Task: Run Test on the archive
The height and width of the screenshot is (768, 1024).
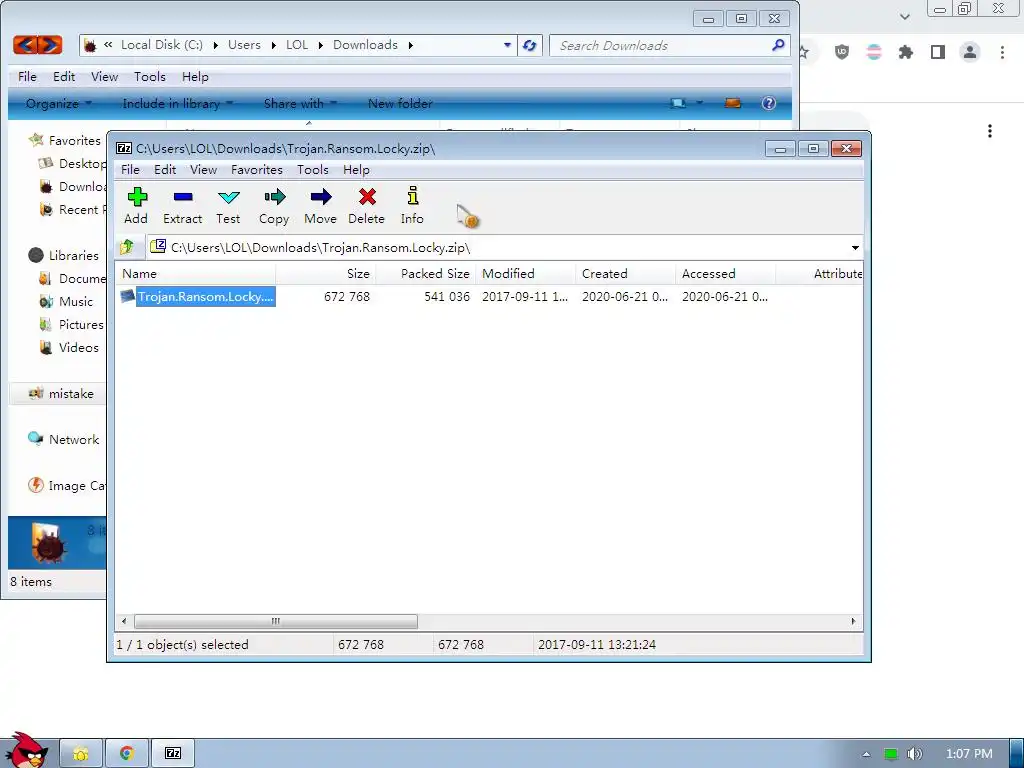Action: (x=229, y=206)
